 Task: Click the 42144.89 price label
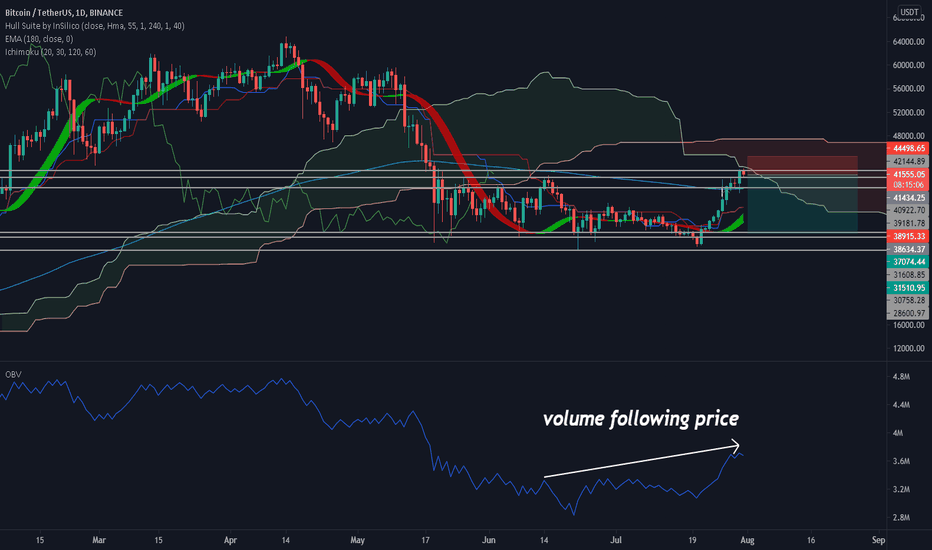(x=908, y=161)
